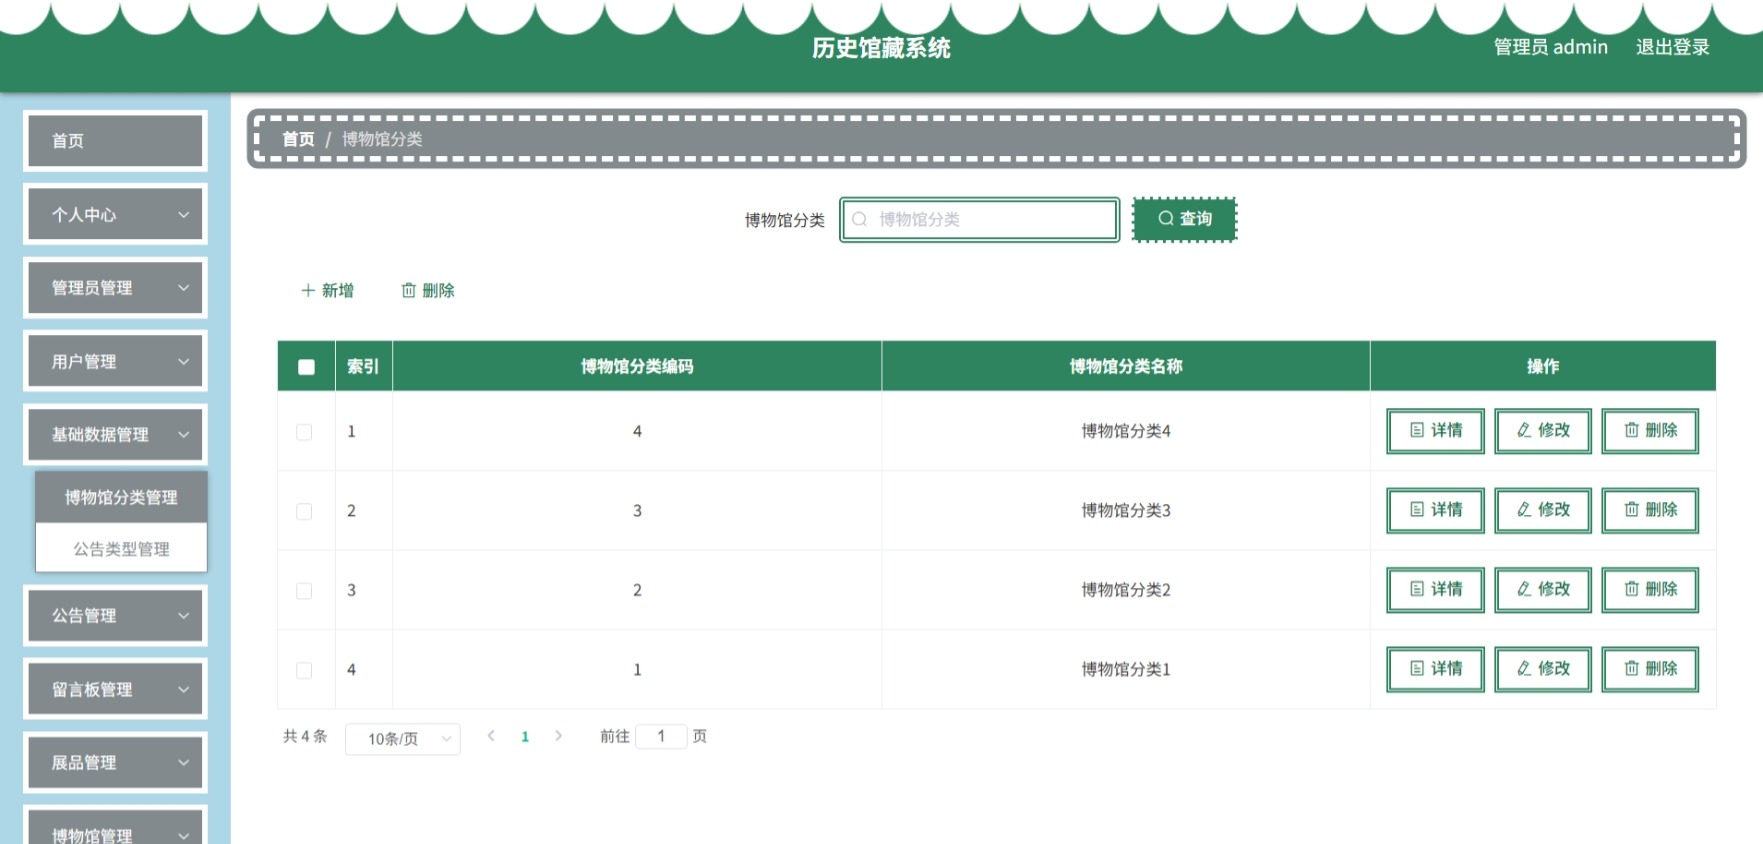Delete row 博物馆分类2

tap(1650, 590)
